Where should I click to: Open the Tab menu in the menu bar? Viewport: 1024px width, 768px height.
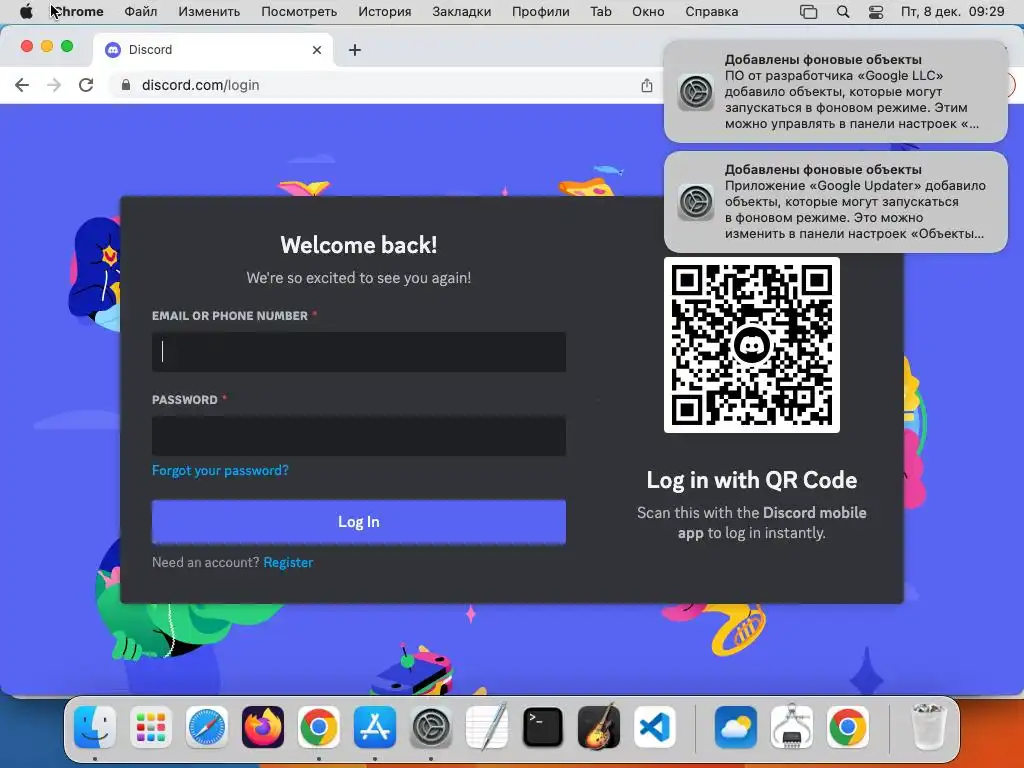point(601,12)
